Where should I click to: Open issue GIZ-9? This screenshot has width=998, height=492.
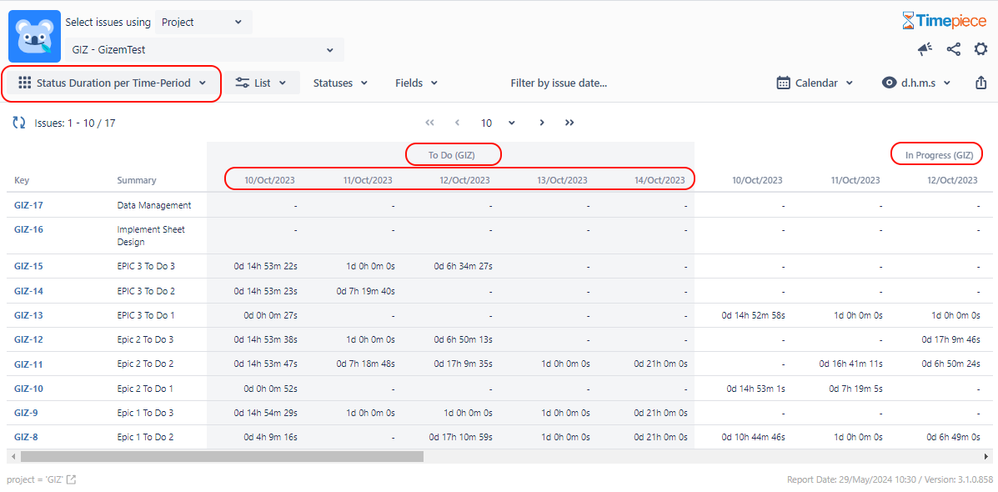26,412
